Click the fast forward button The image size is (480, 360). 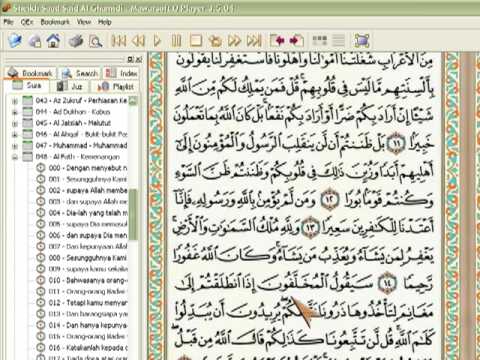[234, 41]
